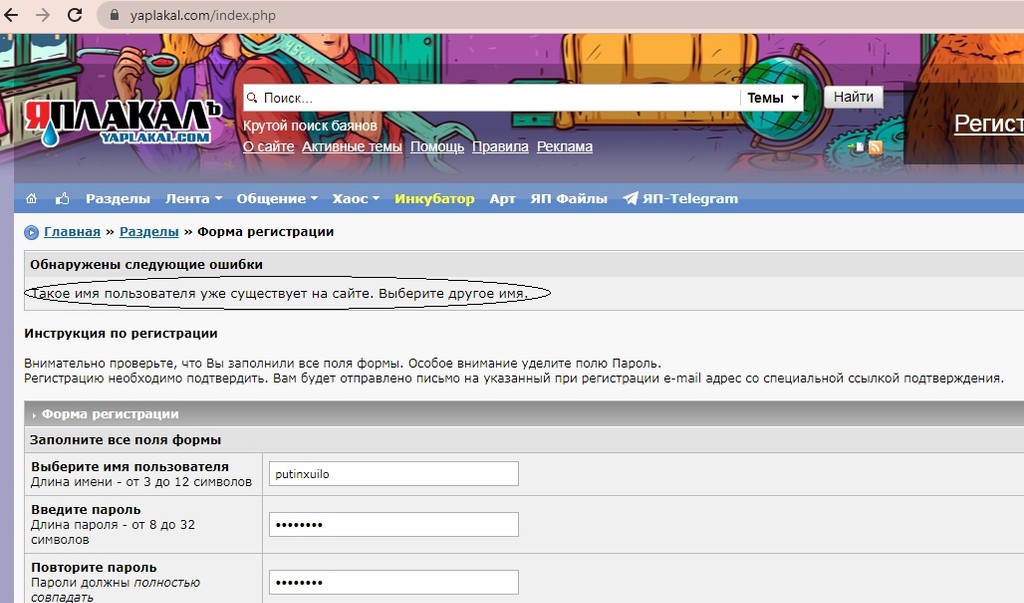Screen dimensions: 1024x603
Task: Click the username field containing putinxuilo
Action: 394,474
